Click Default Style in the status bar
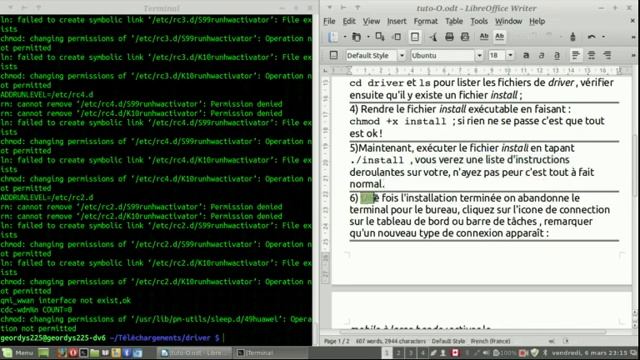640x360 pixels. pos(448,341)
